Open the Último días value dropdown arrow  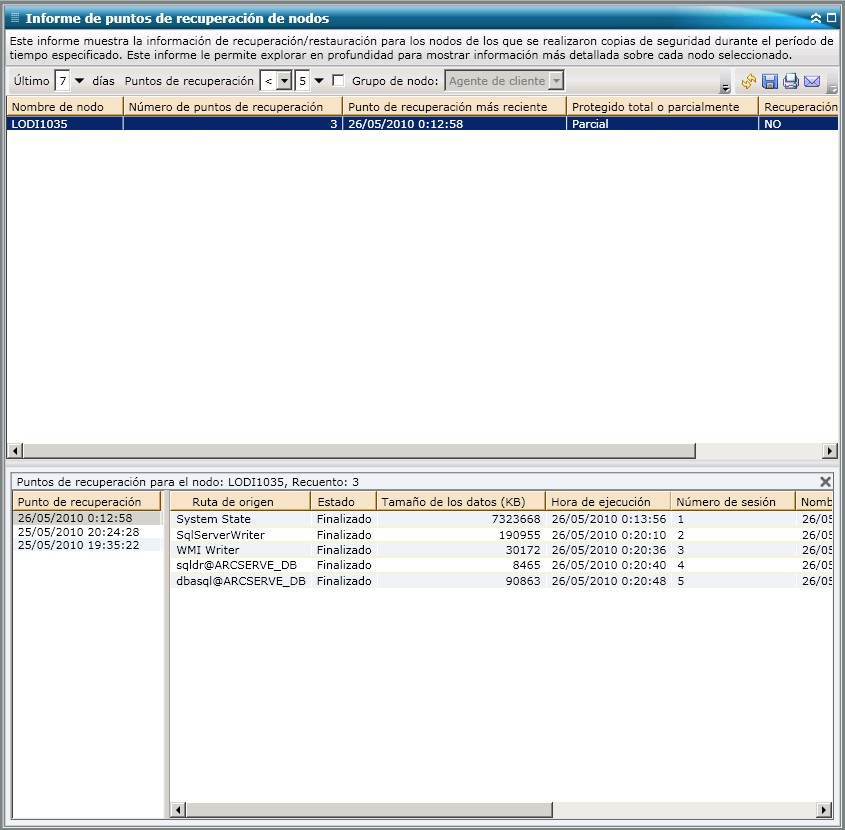[x=79, y=81]
